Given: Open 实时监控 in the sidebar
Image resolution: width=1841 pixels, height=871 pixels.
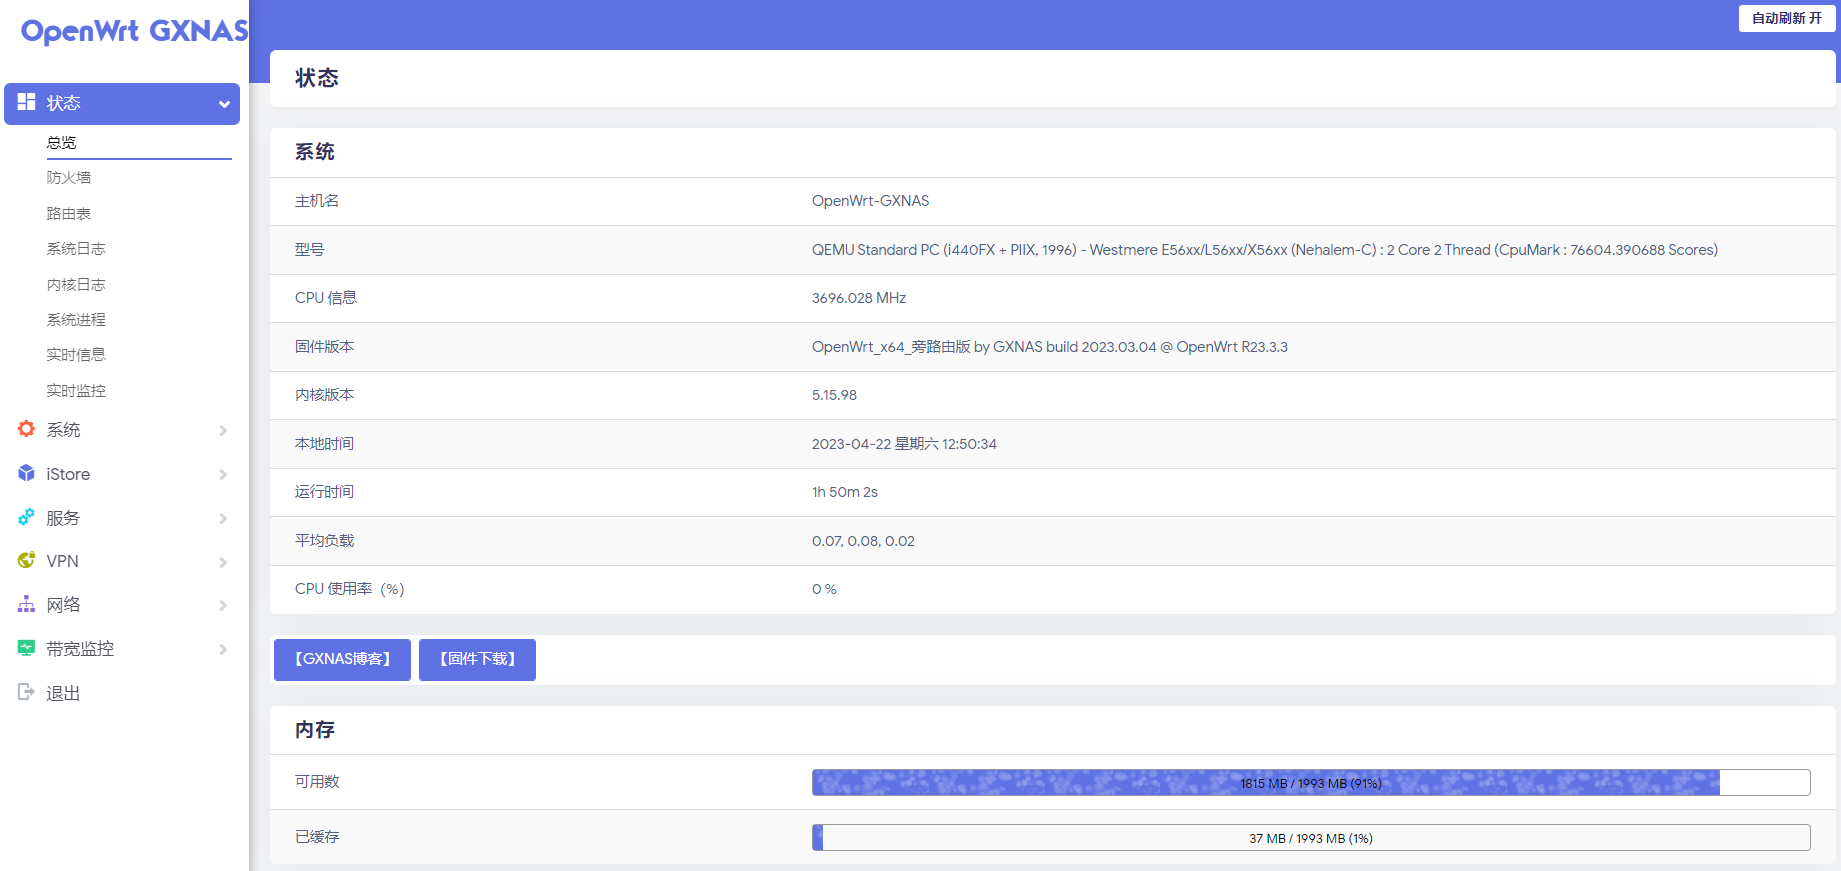Looking at the screenshot, I should [x=76, y=390].
